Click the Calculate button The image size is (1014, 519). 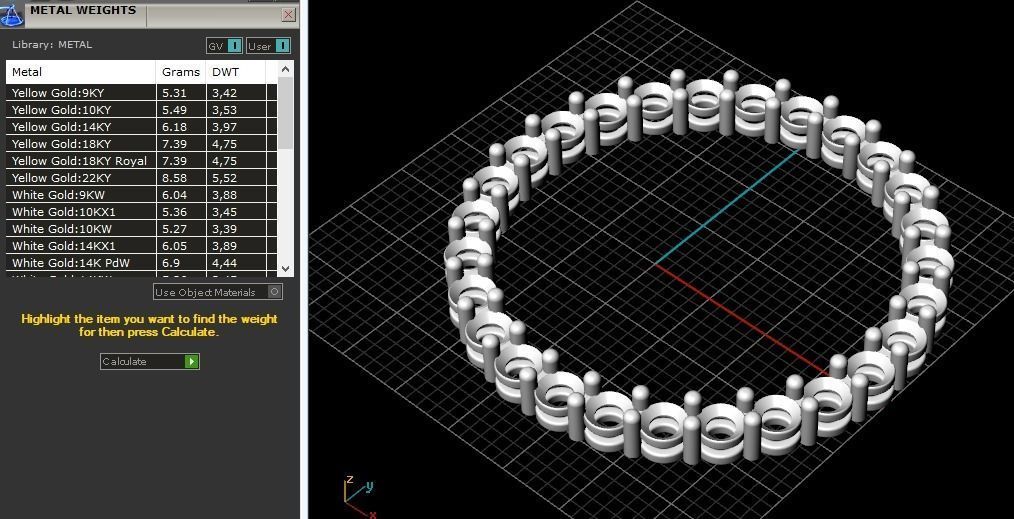pyautogui.click(x=149, y=361)
